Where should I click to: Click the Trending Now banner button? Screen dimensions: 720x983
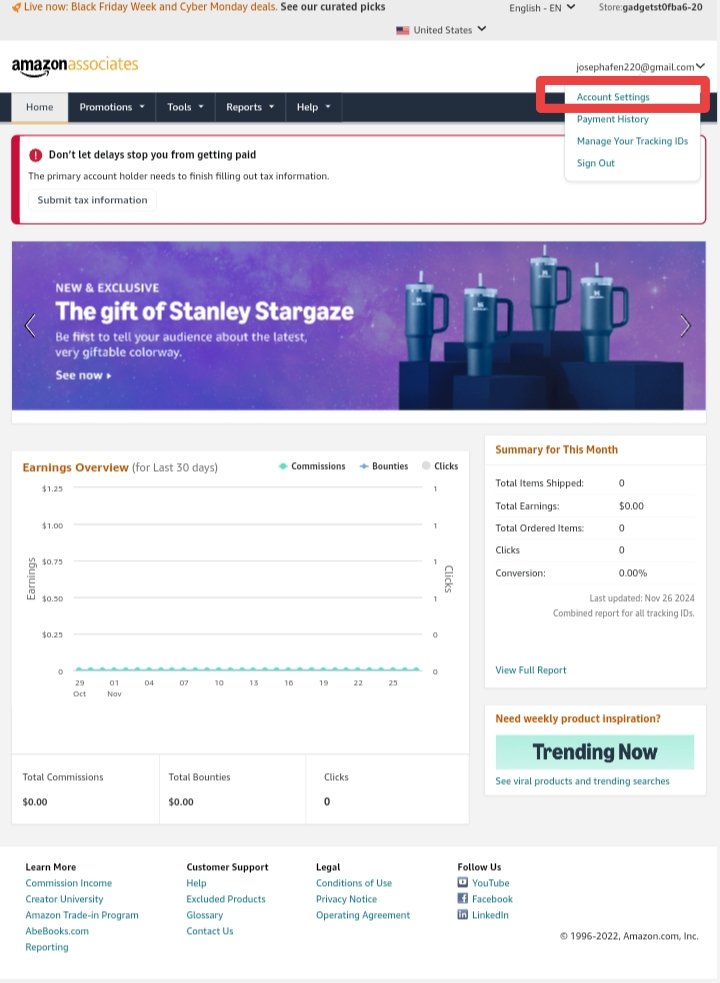[x=595, y=752]
